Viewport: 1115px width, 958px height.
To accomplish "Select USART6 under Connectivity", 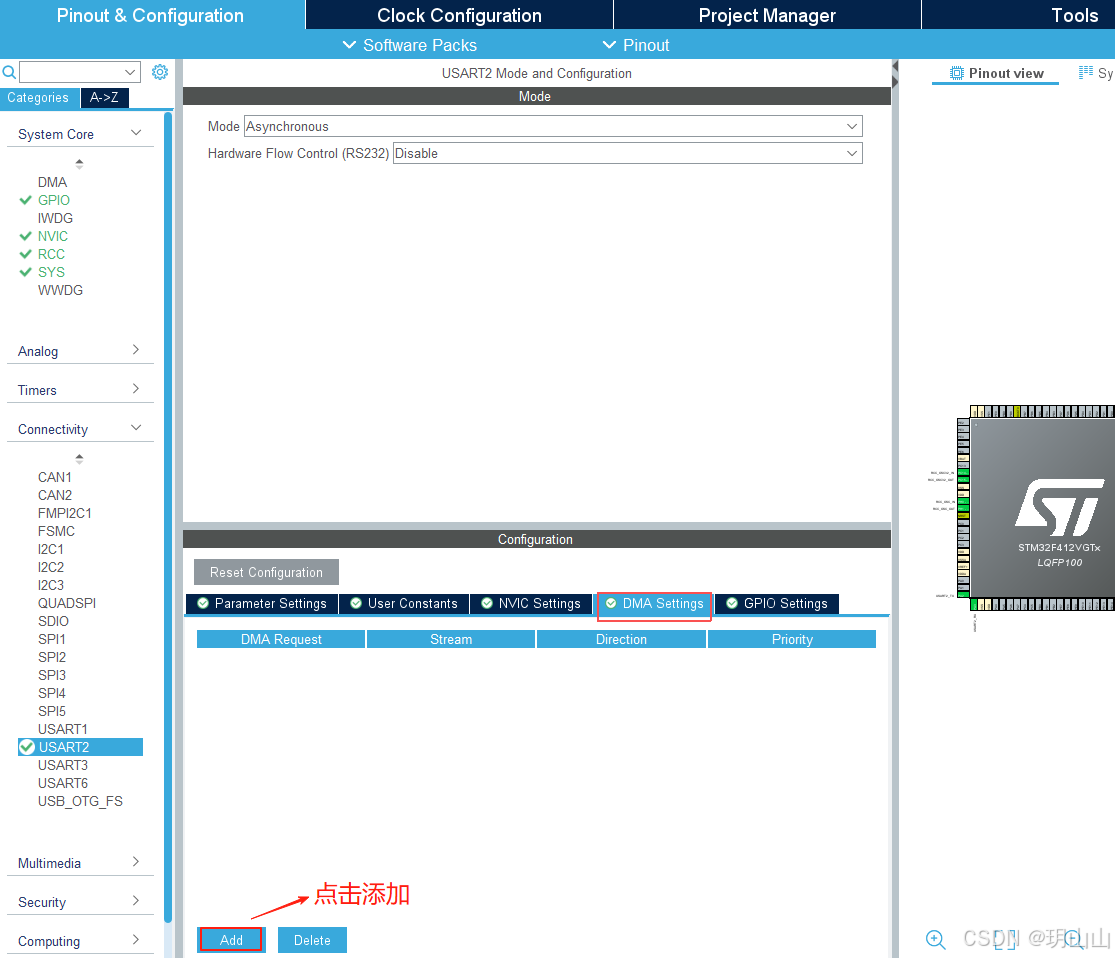I will [63, 783].
